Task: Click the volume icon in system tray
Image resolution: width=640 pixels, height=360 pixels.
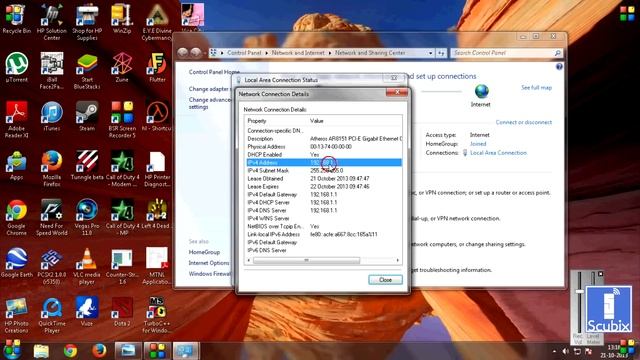Action: pyautogui.click(x=565, y=351)
